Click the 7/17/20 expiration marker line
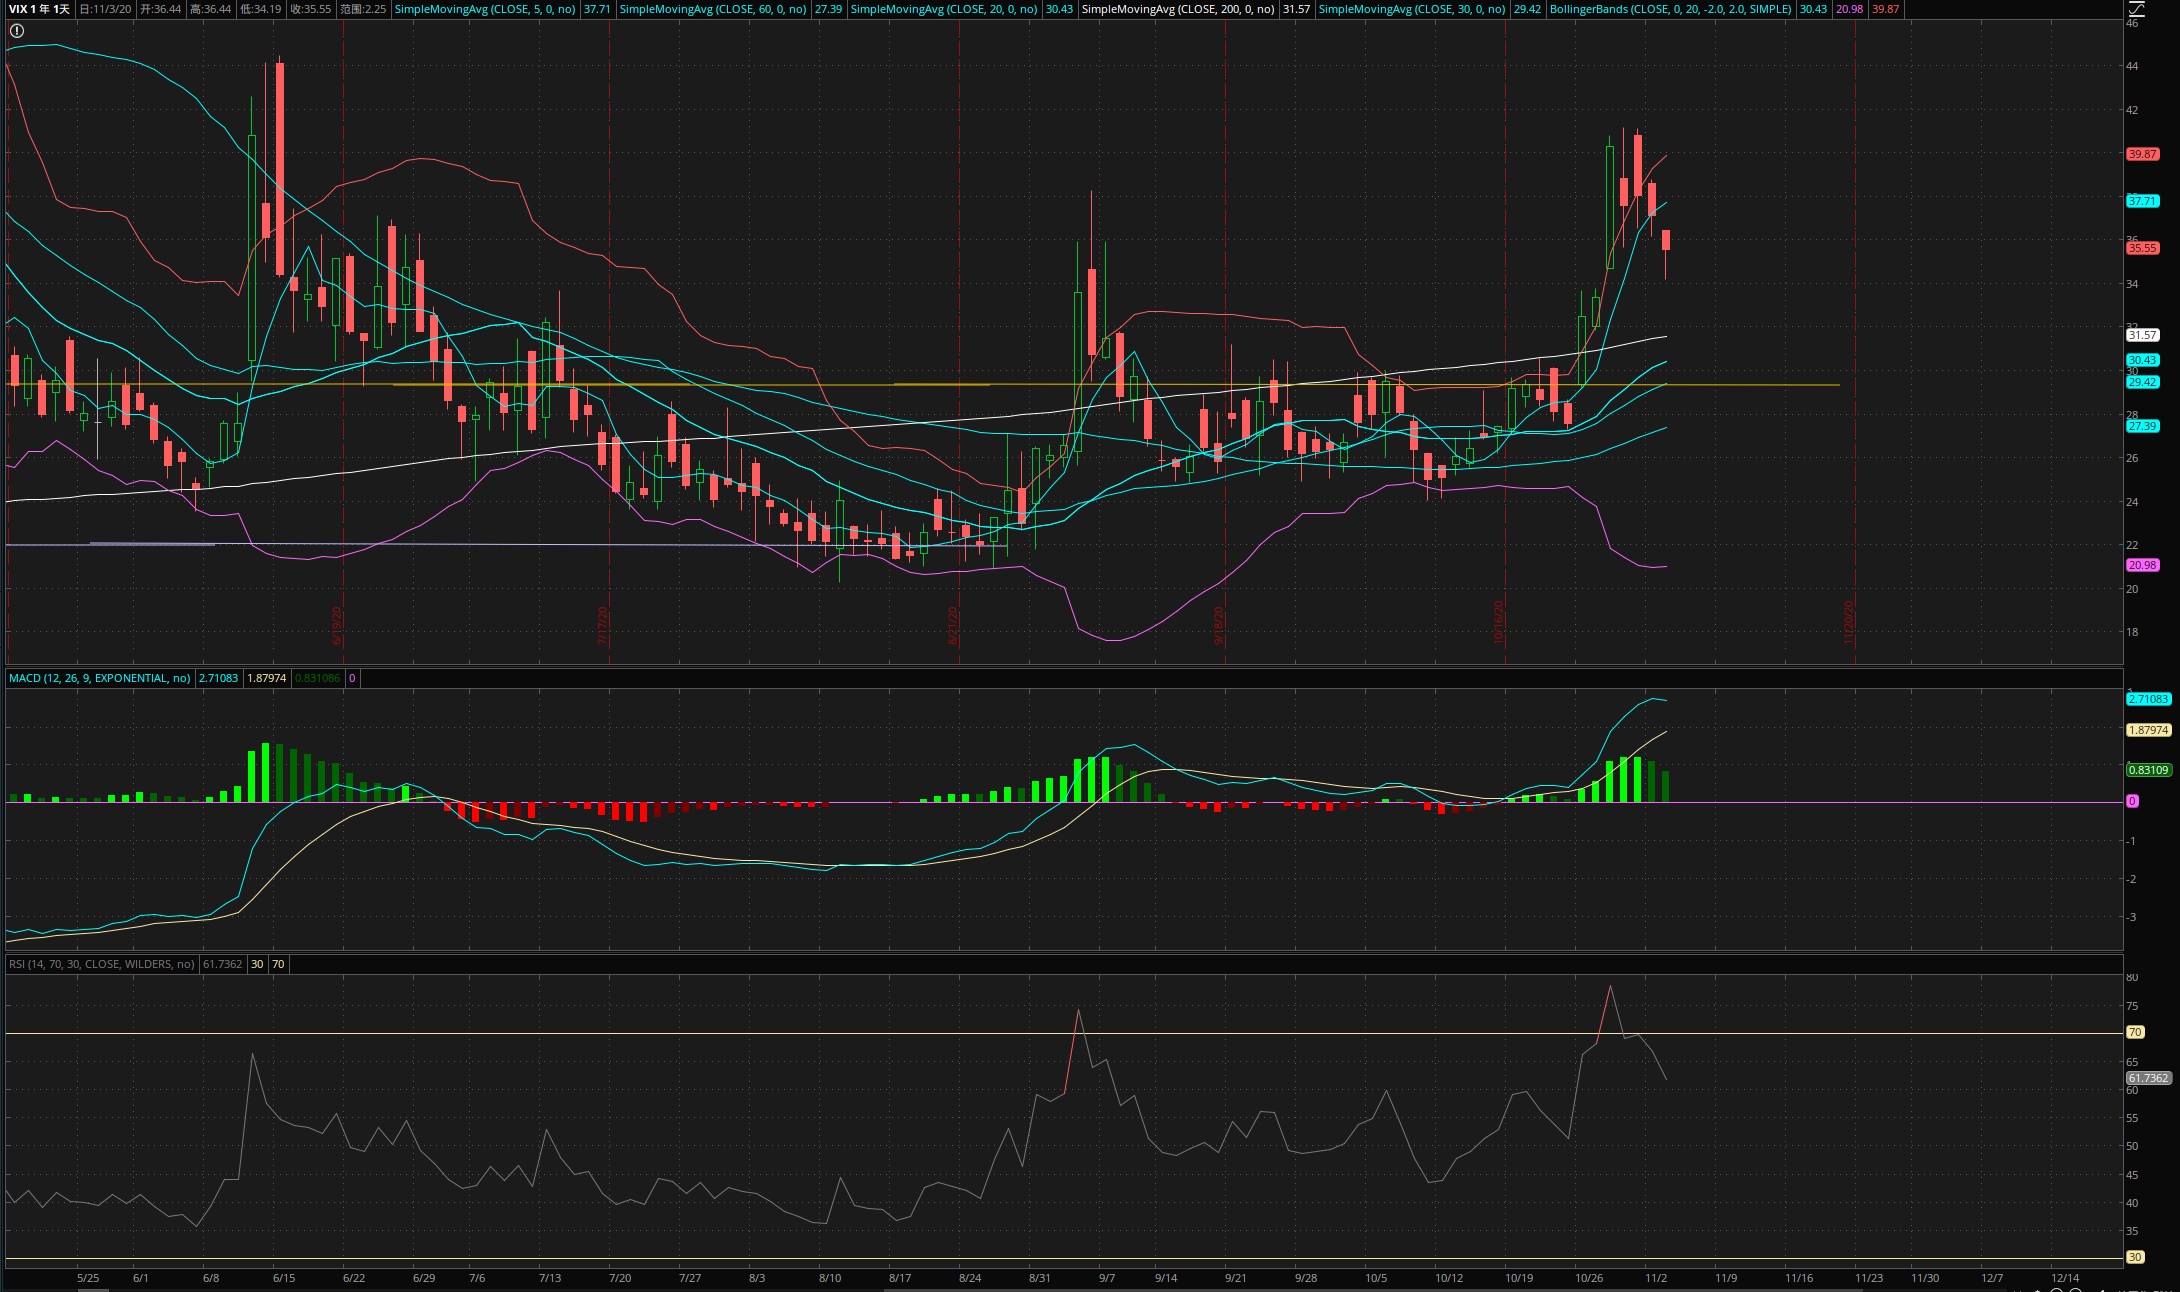Image resolution: width=2180 pixels, height=1292 pixels. (x=609, y=340)
